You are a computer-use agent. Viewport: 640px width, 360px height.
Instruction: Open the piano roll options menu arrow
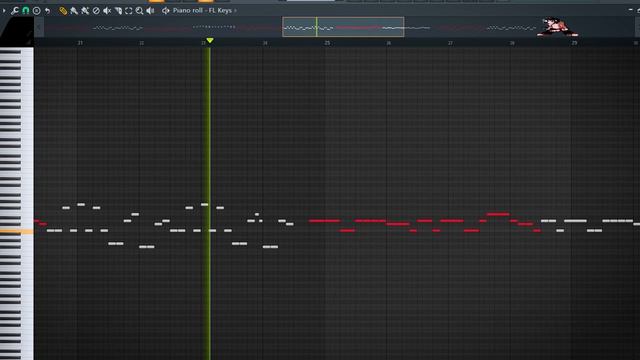click(x=4, y=11)
